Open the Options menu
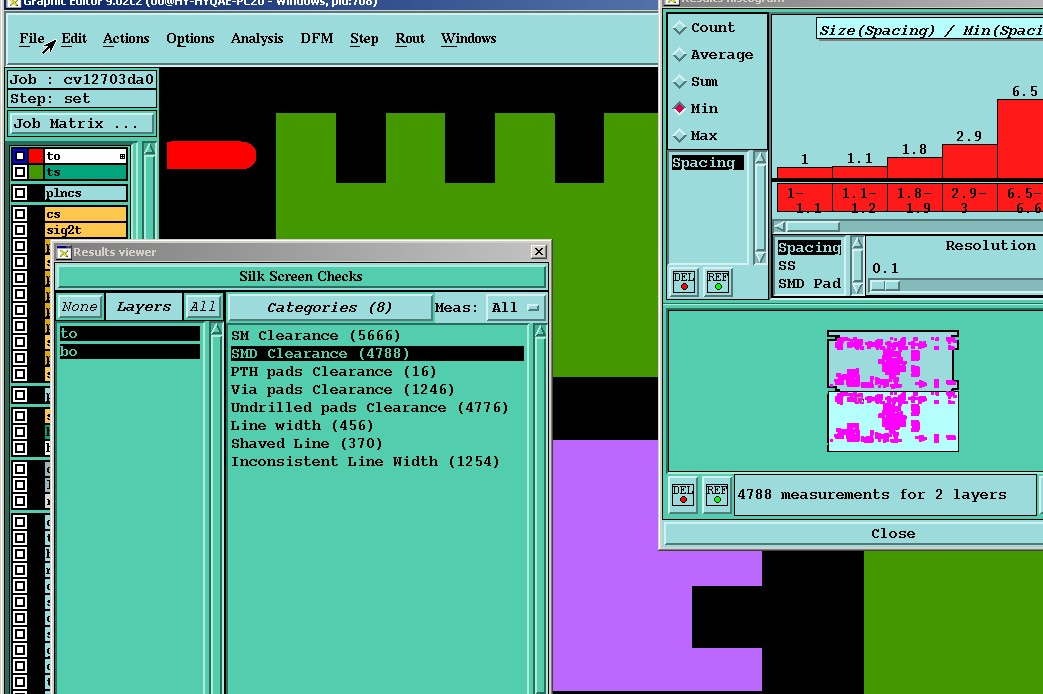1043x694 pixels. click(x=190, y=39)
